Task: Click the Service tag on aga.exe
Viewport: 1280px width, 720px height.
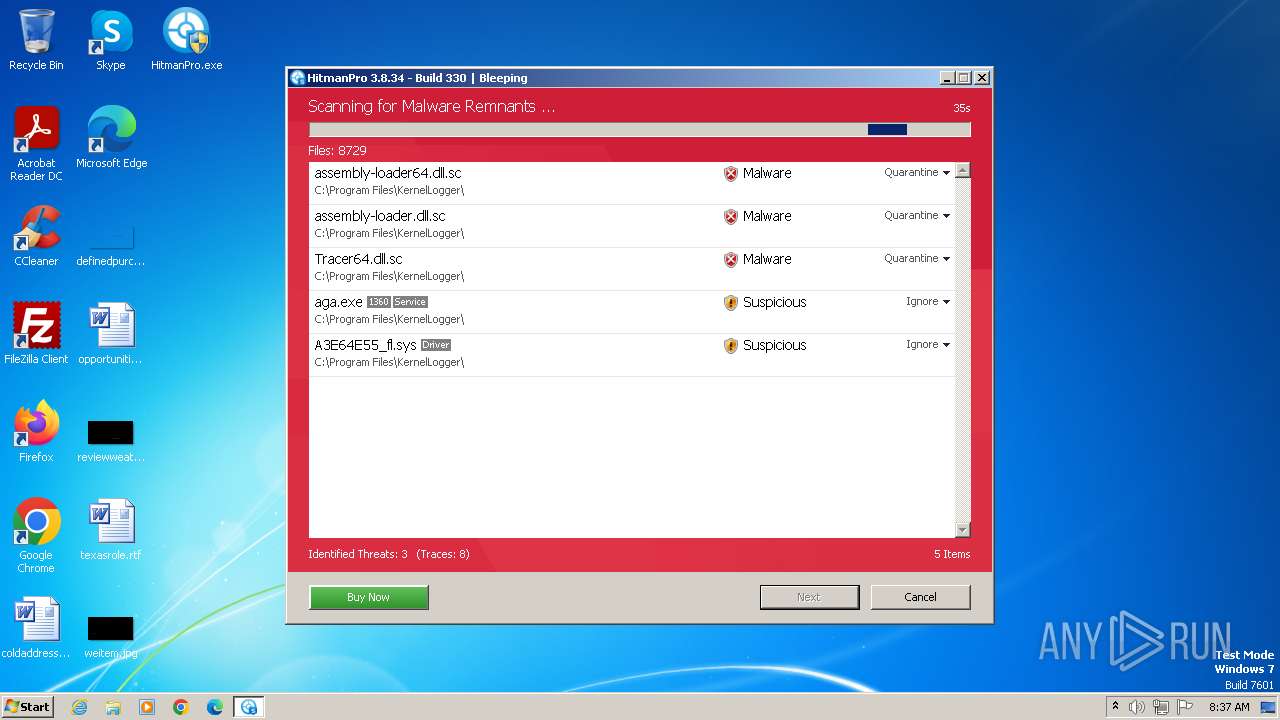Action: tap(410, 302)
